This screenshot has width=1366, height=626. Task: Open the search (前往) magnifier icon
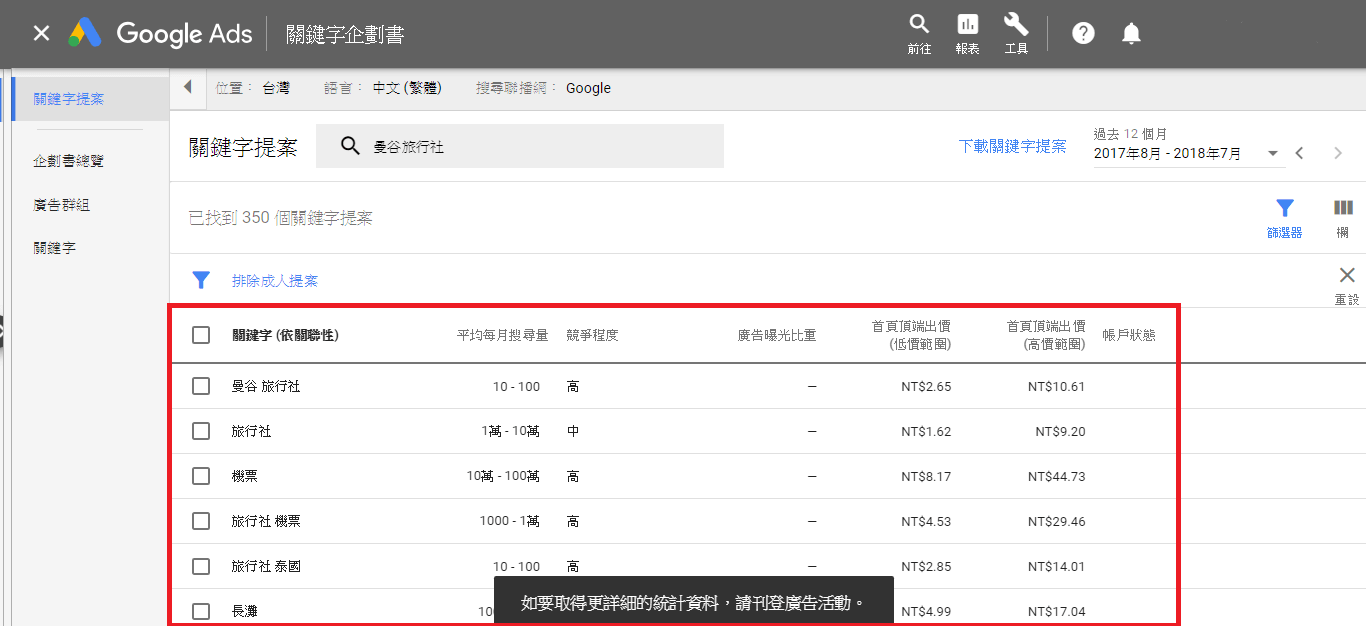tap(919, 26)
